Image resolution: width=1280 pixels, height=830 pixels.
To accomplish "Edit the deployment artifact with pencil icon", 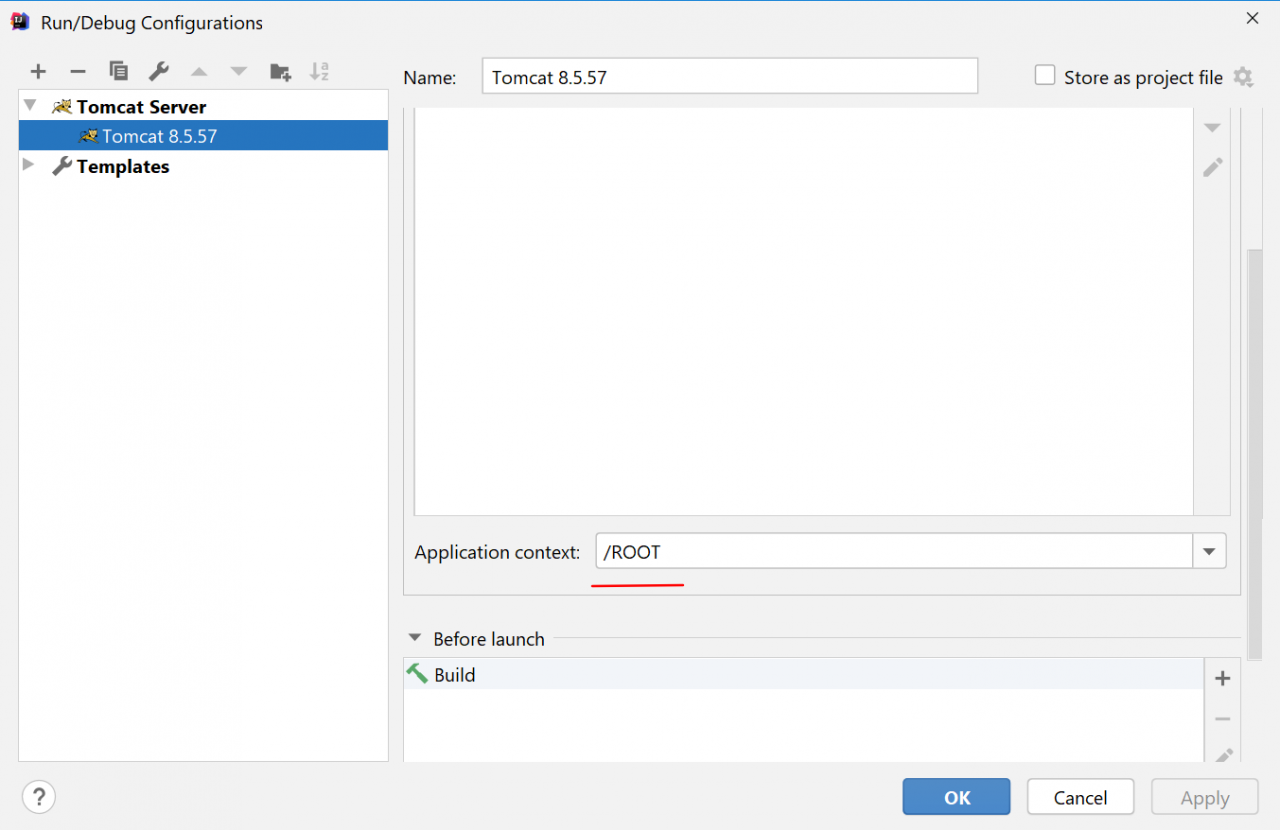I will [x=1212, y=167].
